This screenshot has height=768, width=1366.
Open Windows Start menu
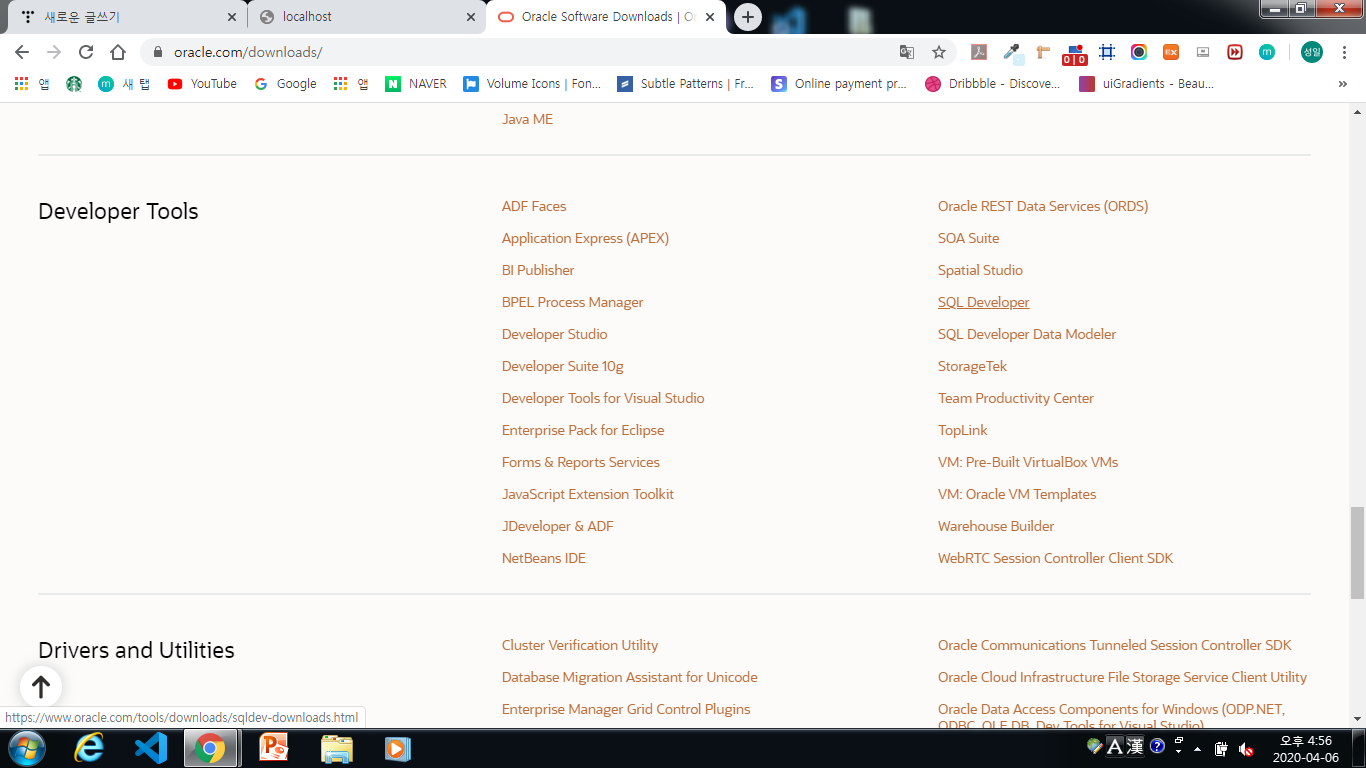pos(25,748)
